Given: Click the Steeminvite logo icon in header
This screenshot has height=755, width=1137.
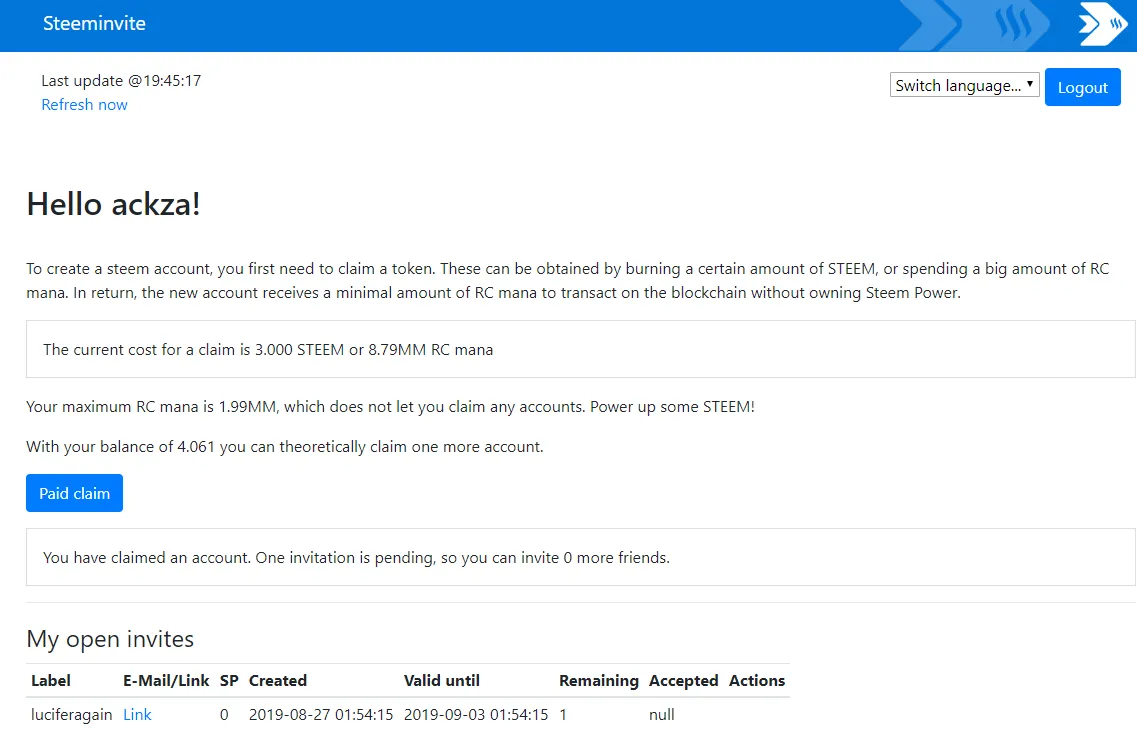Looking at the screenshot, I should coord(1103,24).
